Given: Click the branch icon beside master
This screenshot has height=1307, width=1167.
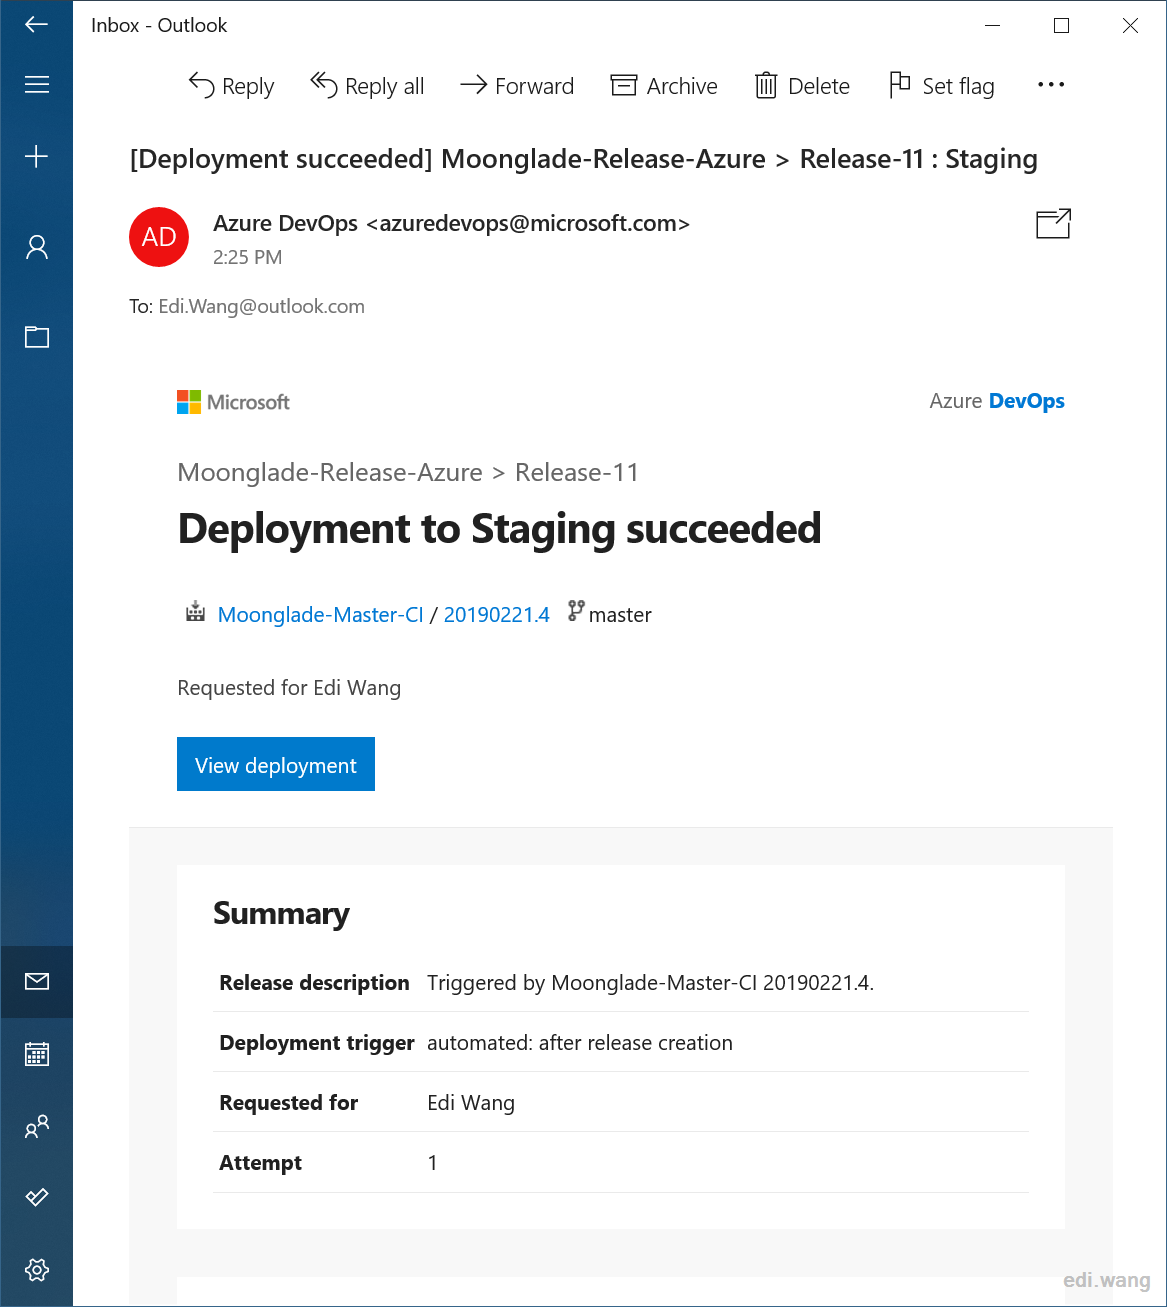Looking at the screenshot, I should coord(576,611).
